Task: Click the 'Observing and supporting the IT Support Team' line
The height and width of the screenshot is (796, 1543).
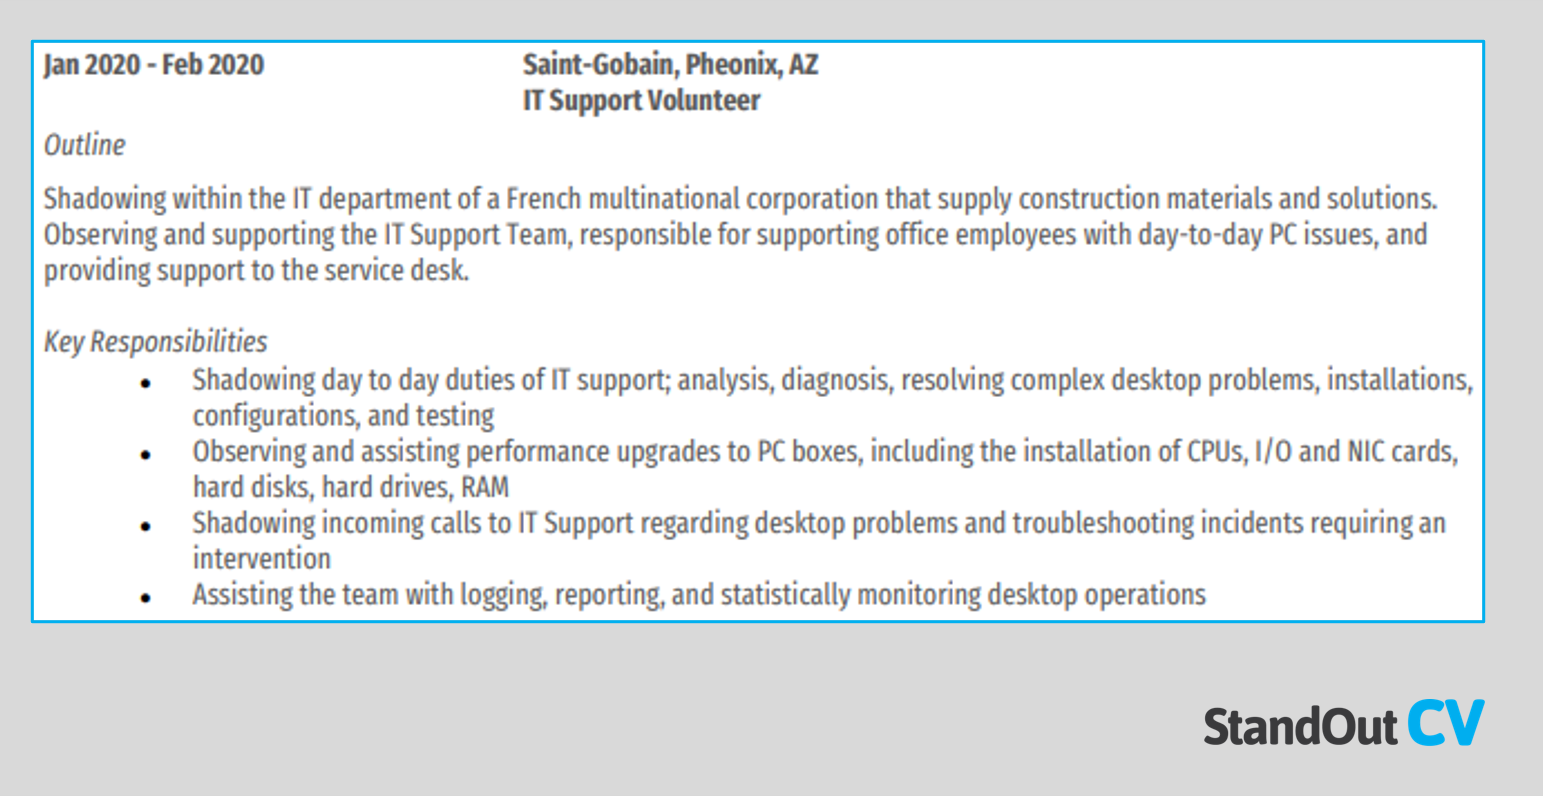Action: pyautogui.click(x=734, y=235)
